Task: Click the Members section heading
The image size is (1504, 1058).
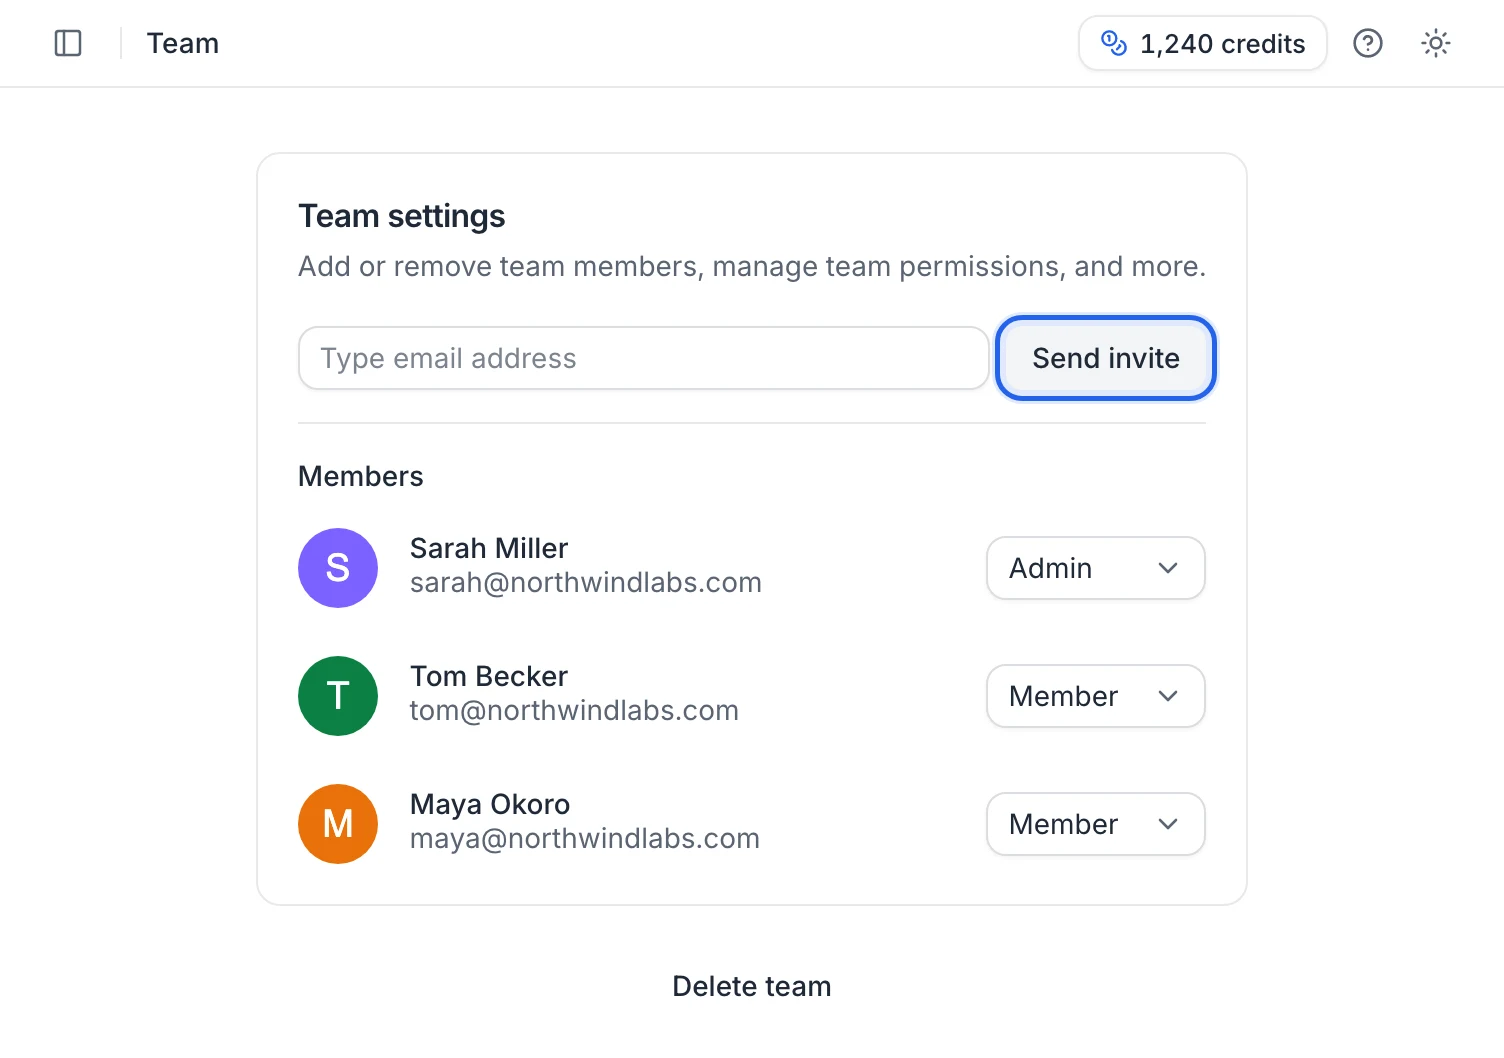Action: click(361, 476)
